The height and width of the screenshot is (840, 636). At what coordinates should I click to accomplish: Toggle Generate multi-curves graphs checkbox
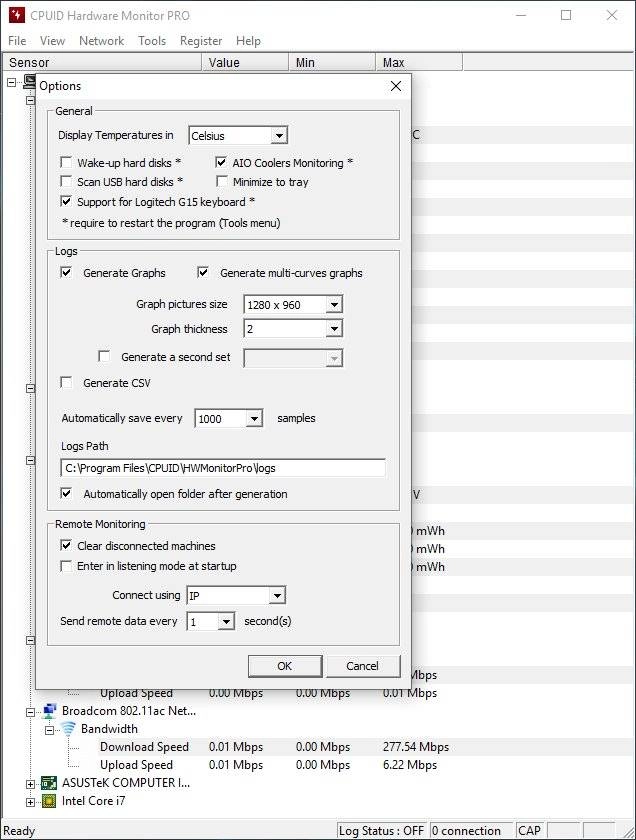click(203, 272)
